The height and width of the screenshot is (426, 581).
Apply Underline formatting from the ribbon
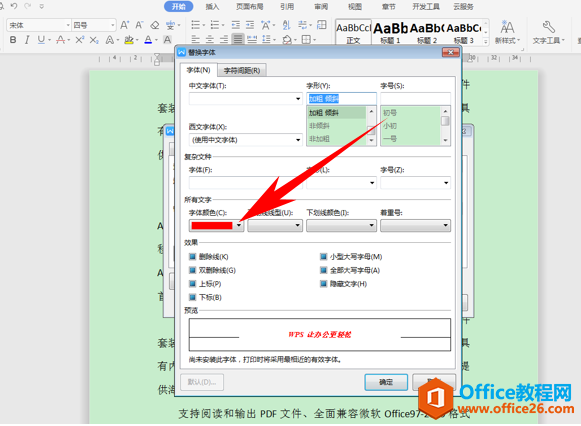click(x=41, y=40)
